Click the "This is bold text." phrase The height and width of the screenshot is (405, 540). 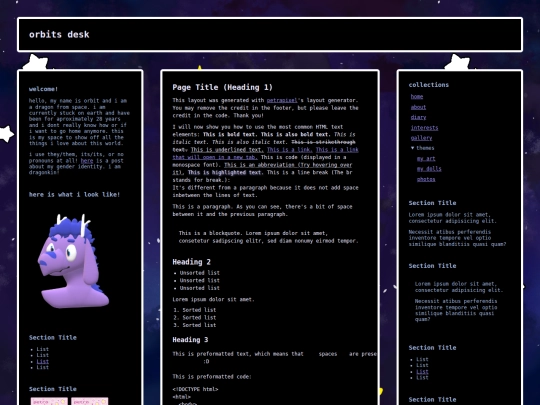(x=230, y=134)
